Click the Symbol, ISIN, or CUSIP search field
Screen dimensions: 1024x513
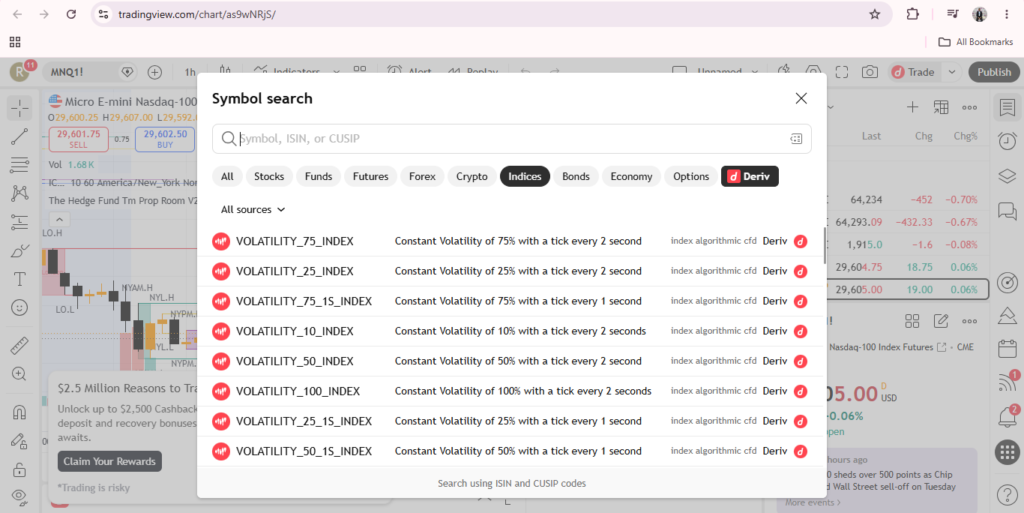click(x=512, y=138)
